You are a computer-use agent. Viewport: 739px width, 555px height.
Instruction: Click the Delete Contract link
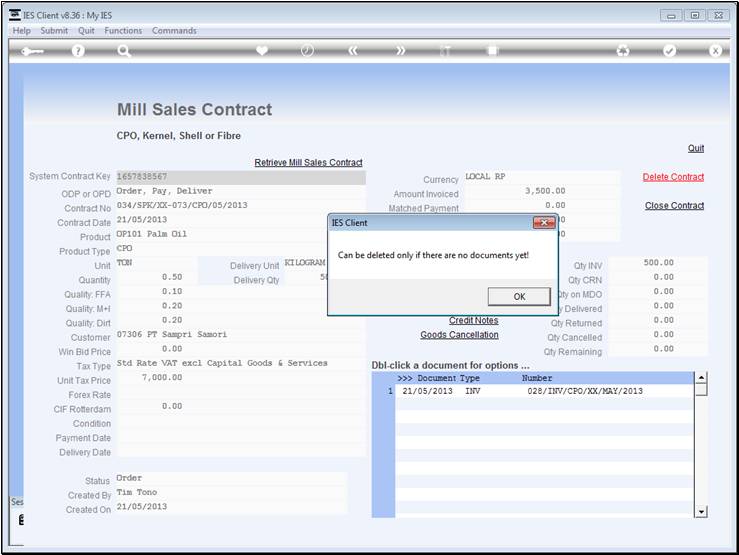point(673,177)
